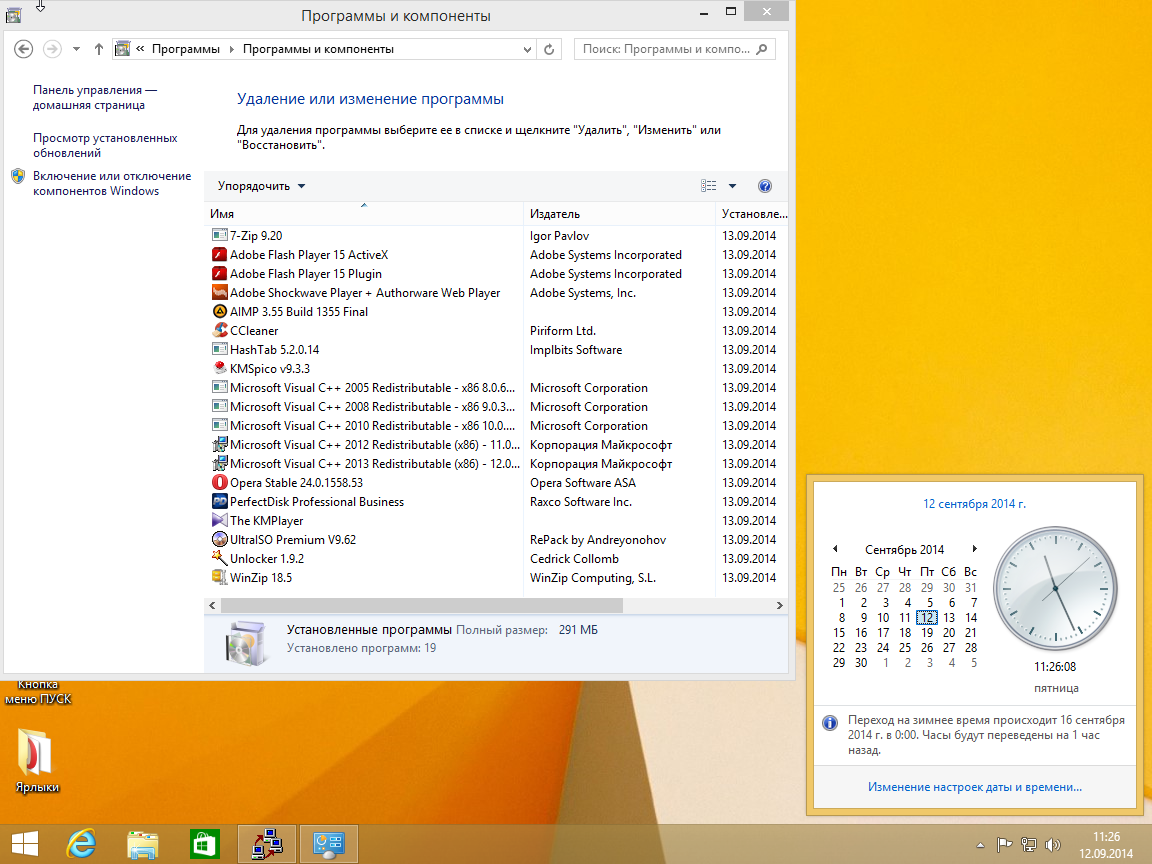
Task: Open File Explorer from taskbar
Action: click(x=143, y=844)
